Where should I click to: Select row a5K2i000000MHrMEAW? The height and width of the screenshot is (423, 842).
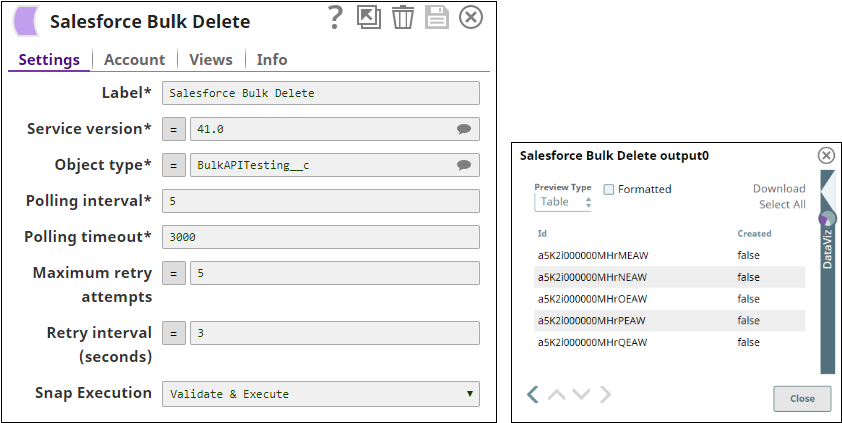pos(670,256)
